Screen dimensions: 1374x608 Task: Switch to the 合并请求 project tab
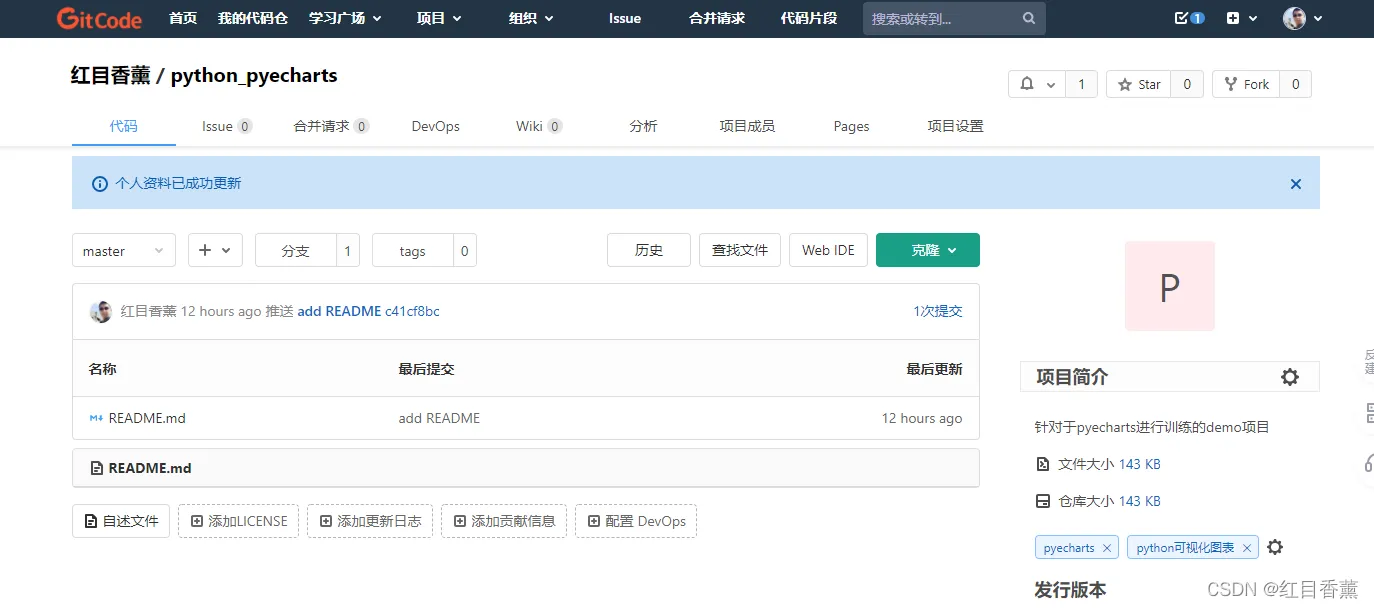pyautogui.click(x=331, y=126)
